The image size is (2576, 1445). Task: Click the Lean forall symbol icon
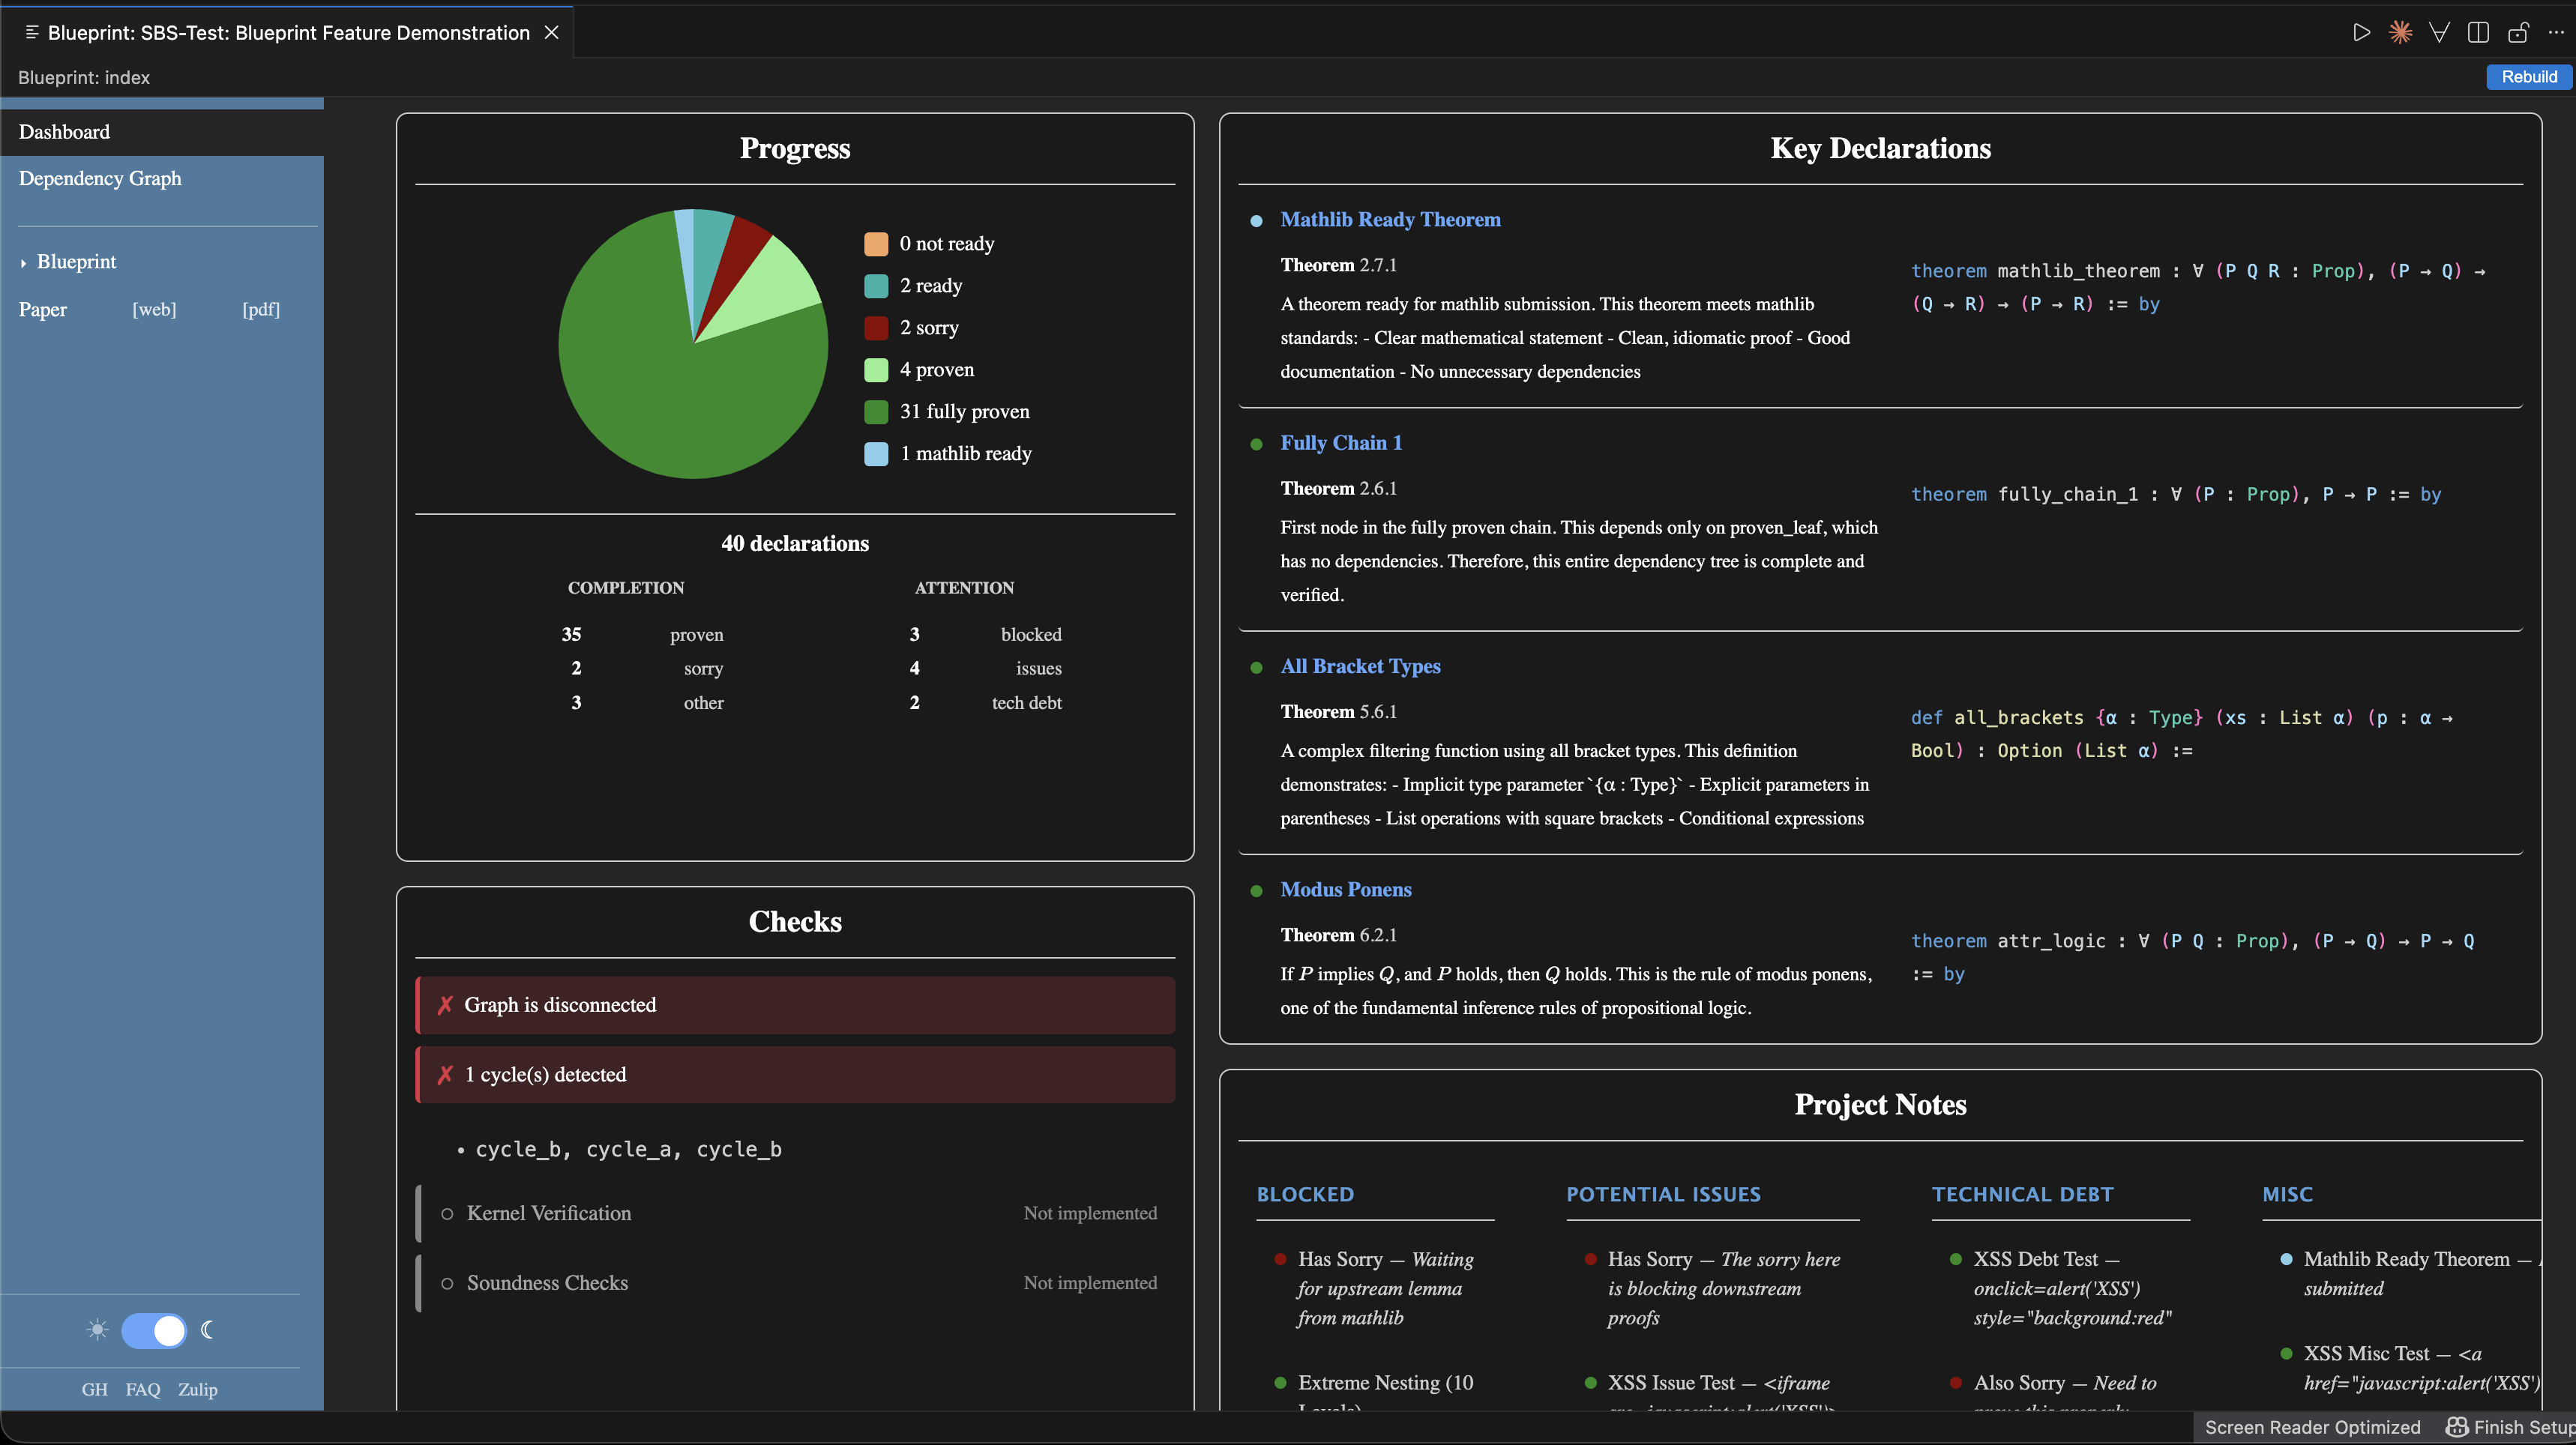(x=2439, y=33)
